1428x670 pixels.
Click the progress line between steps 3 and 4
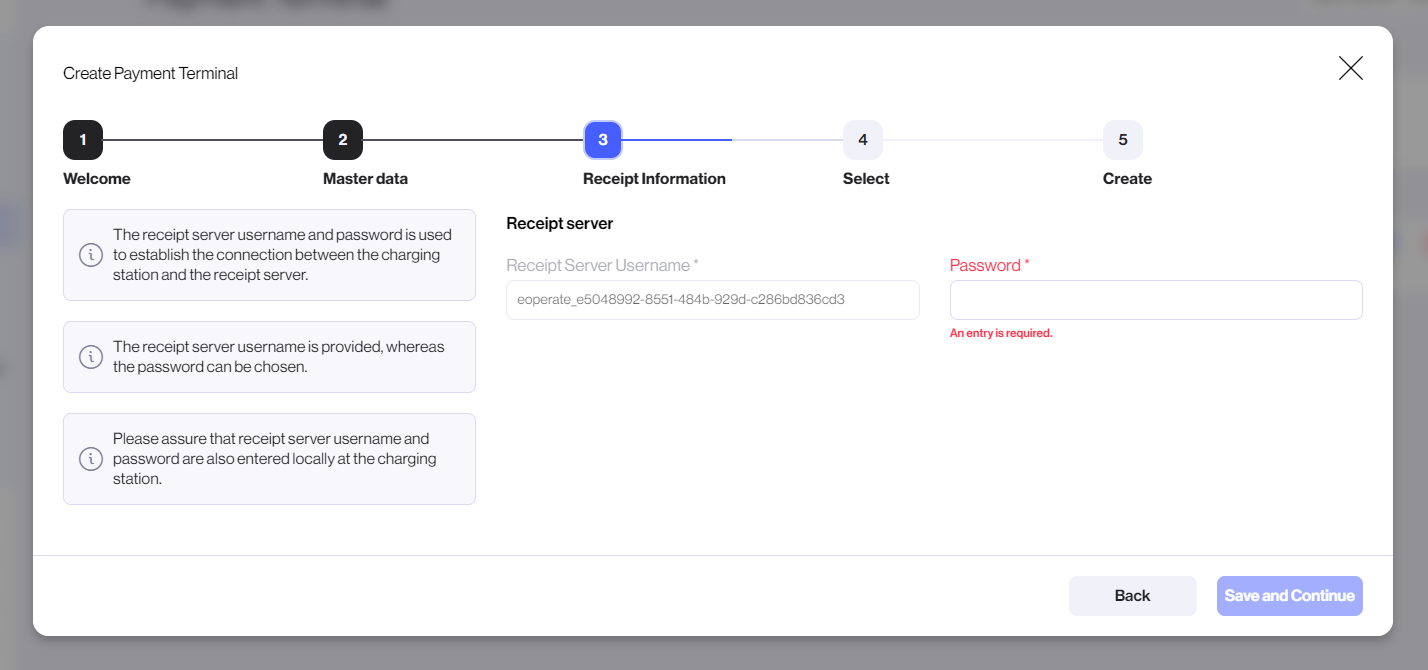[x=730, y=140]
